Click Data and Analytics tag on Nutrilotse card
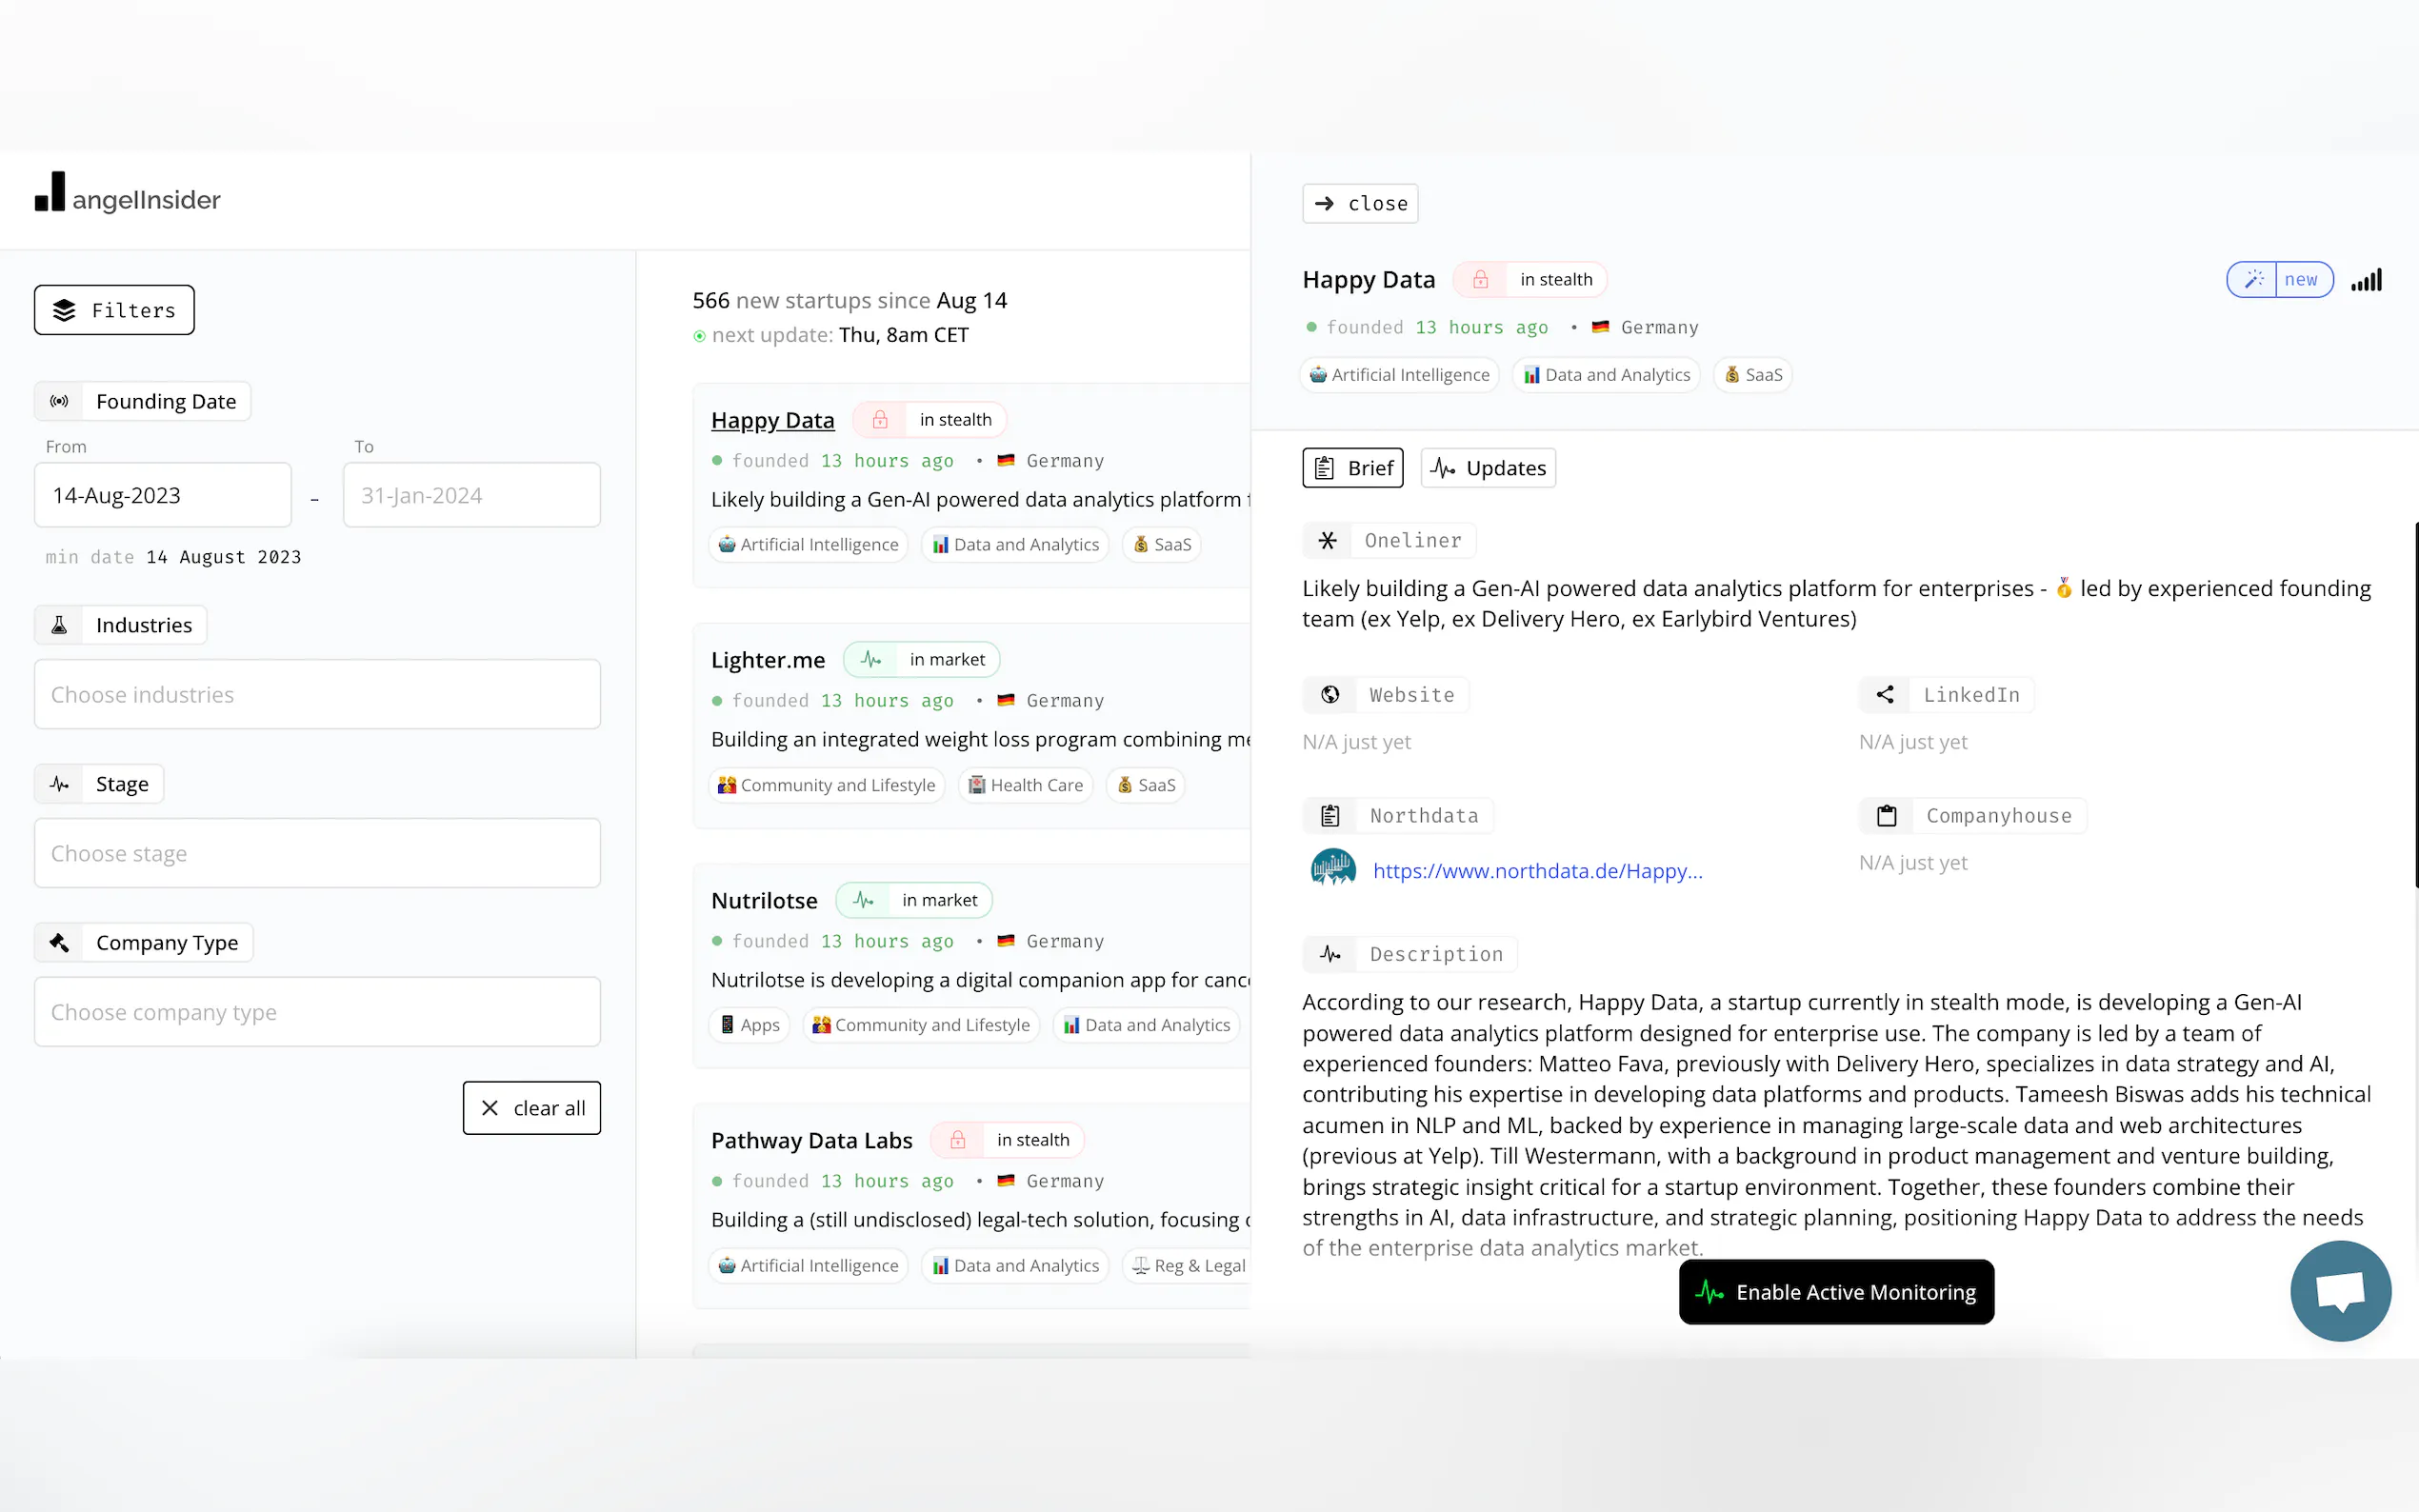The image size is (2419, 1512). (1146, 1025)
